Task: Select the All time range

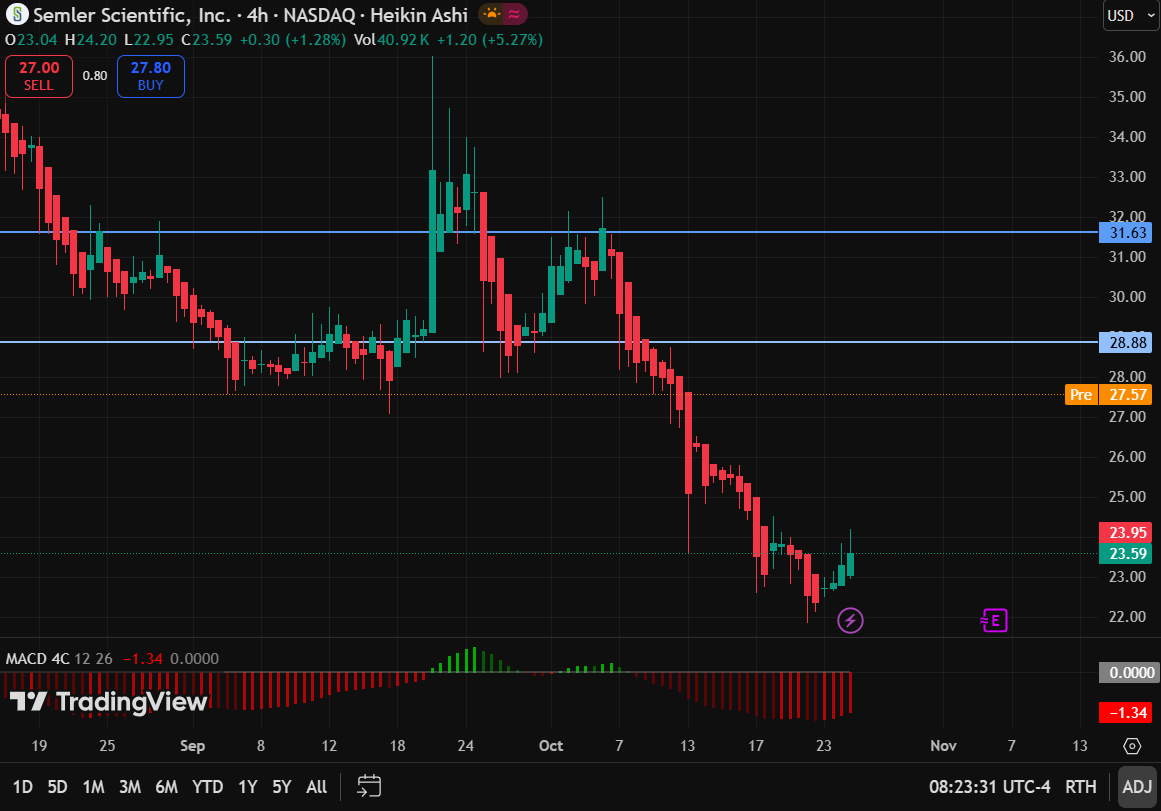Action: click(x=316, y=787)
